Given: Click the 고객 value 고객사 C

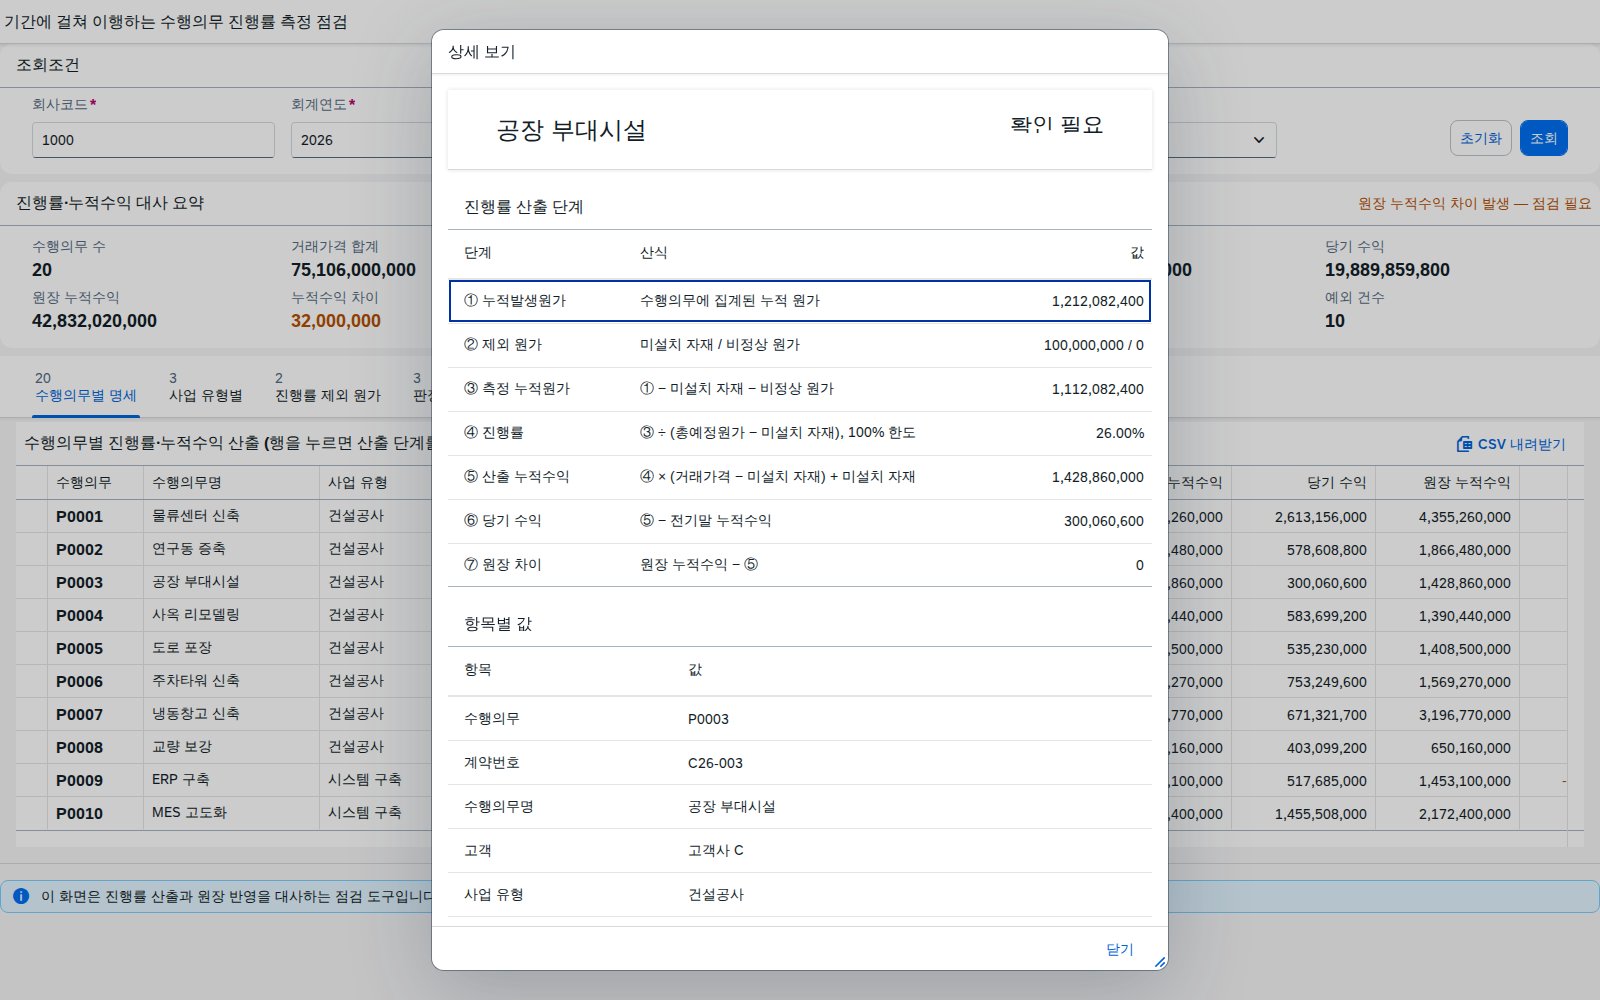Looking at the screenshot, I should [x=715, y=851].
